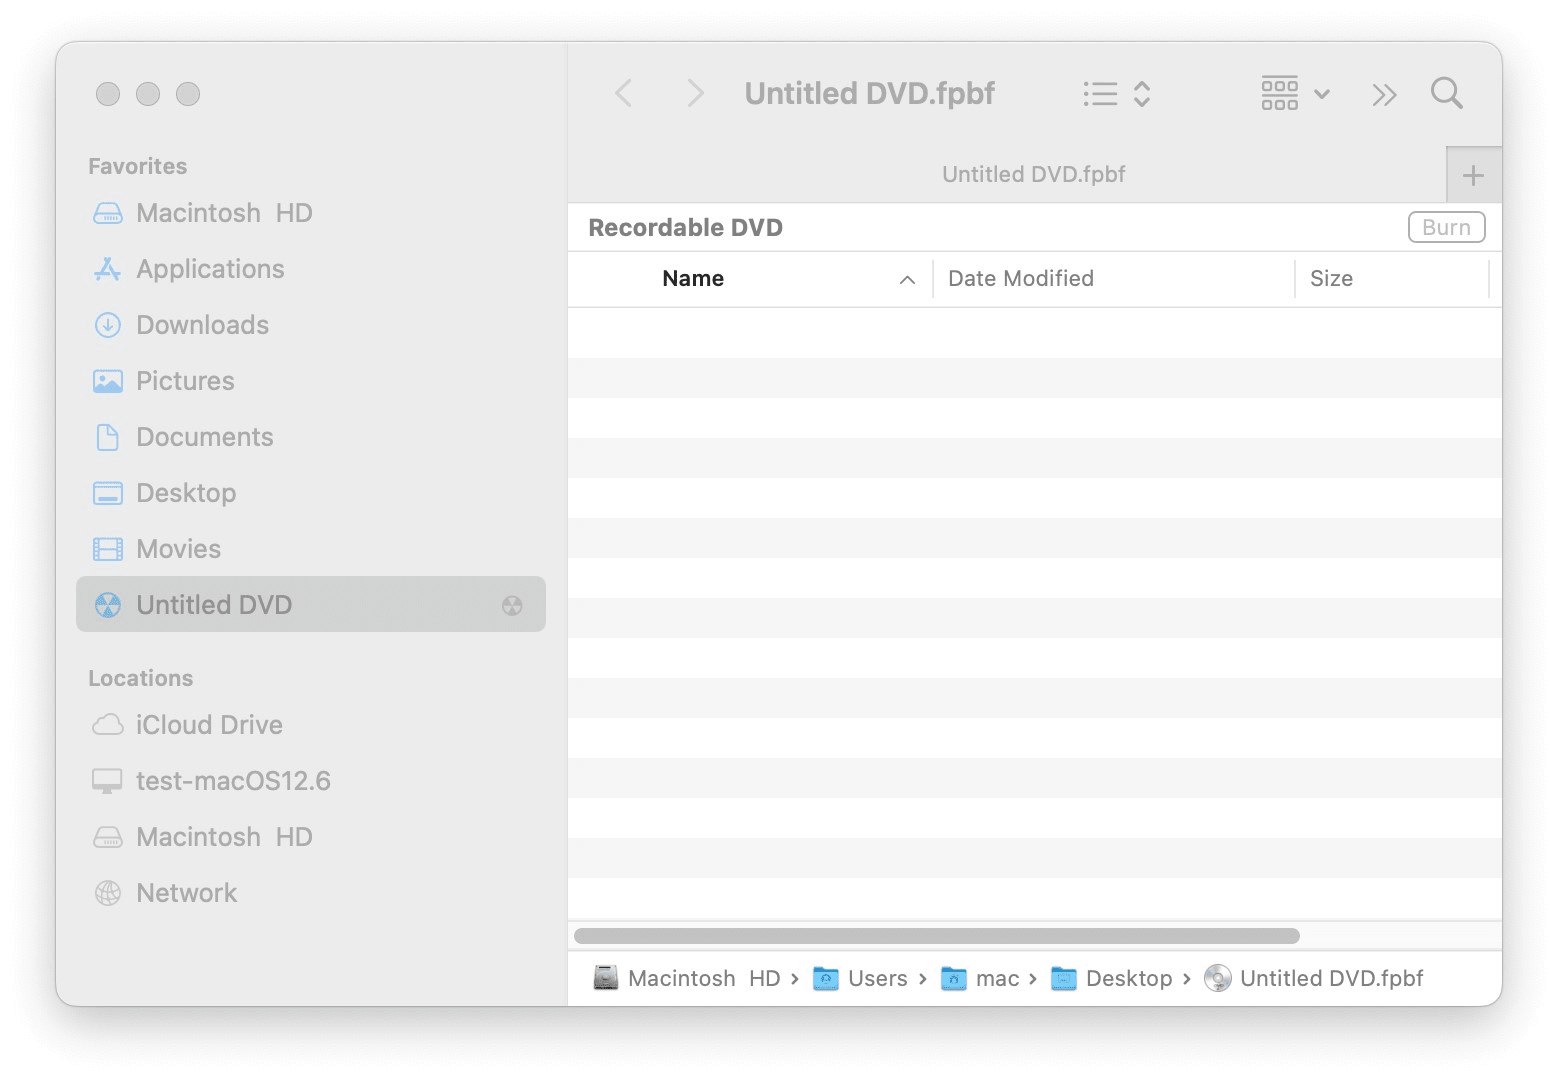Go back with the left arrow

click(x=624, y=94)
